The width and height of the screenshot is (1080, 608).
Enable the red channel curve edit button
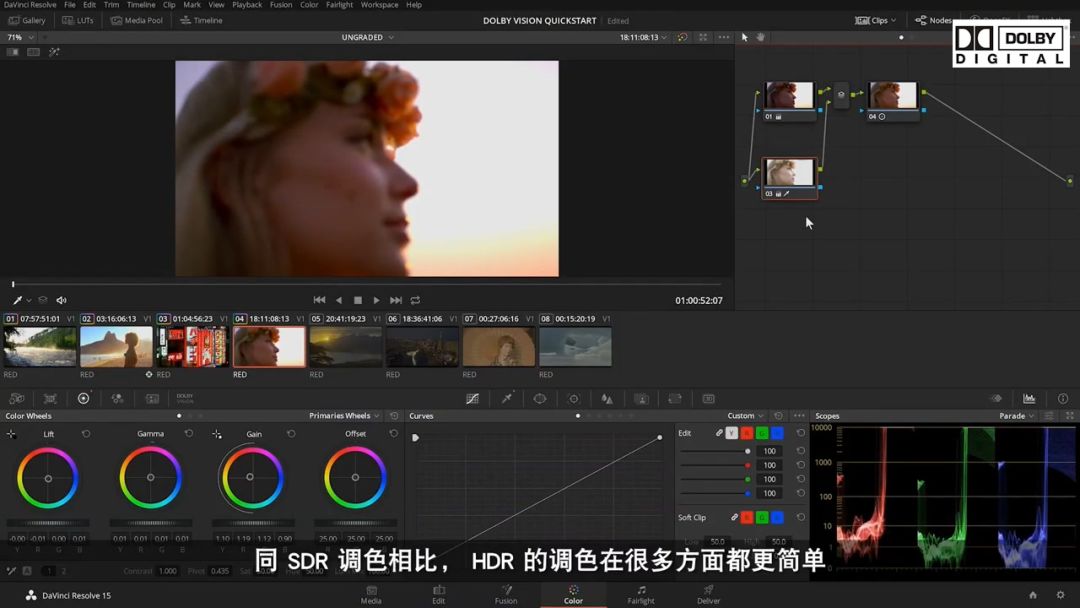[747, 433]
